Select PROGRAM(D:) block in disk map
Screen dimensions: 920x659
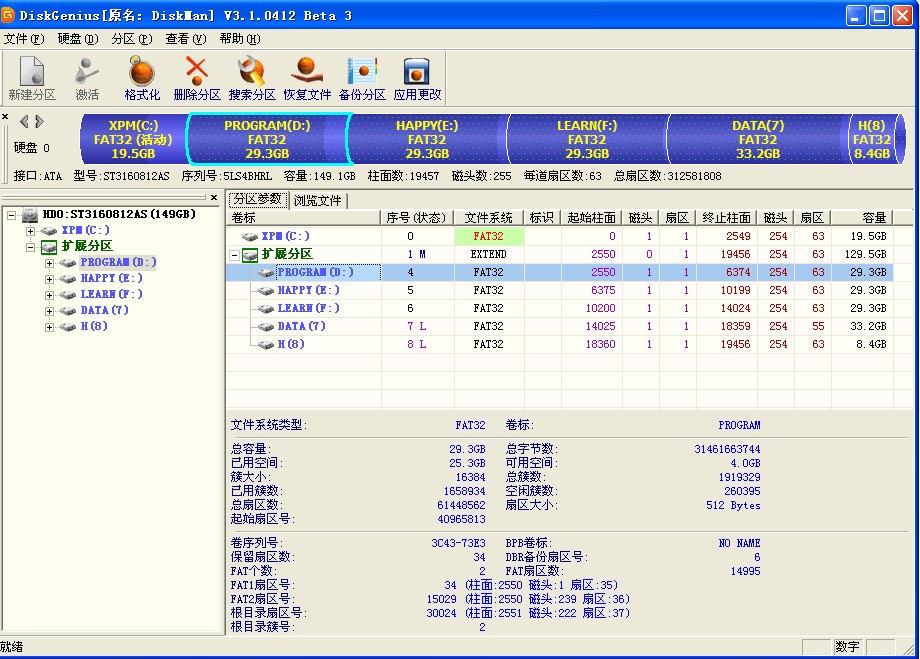268,139
